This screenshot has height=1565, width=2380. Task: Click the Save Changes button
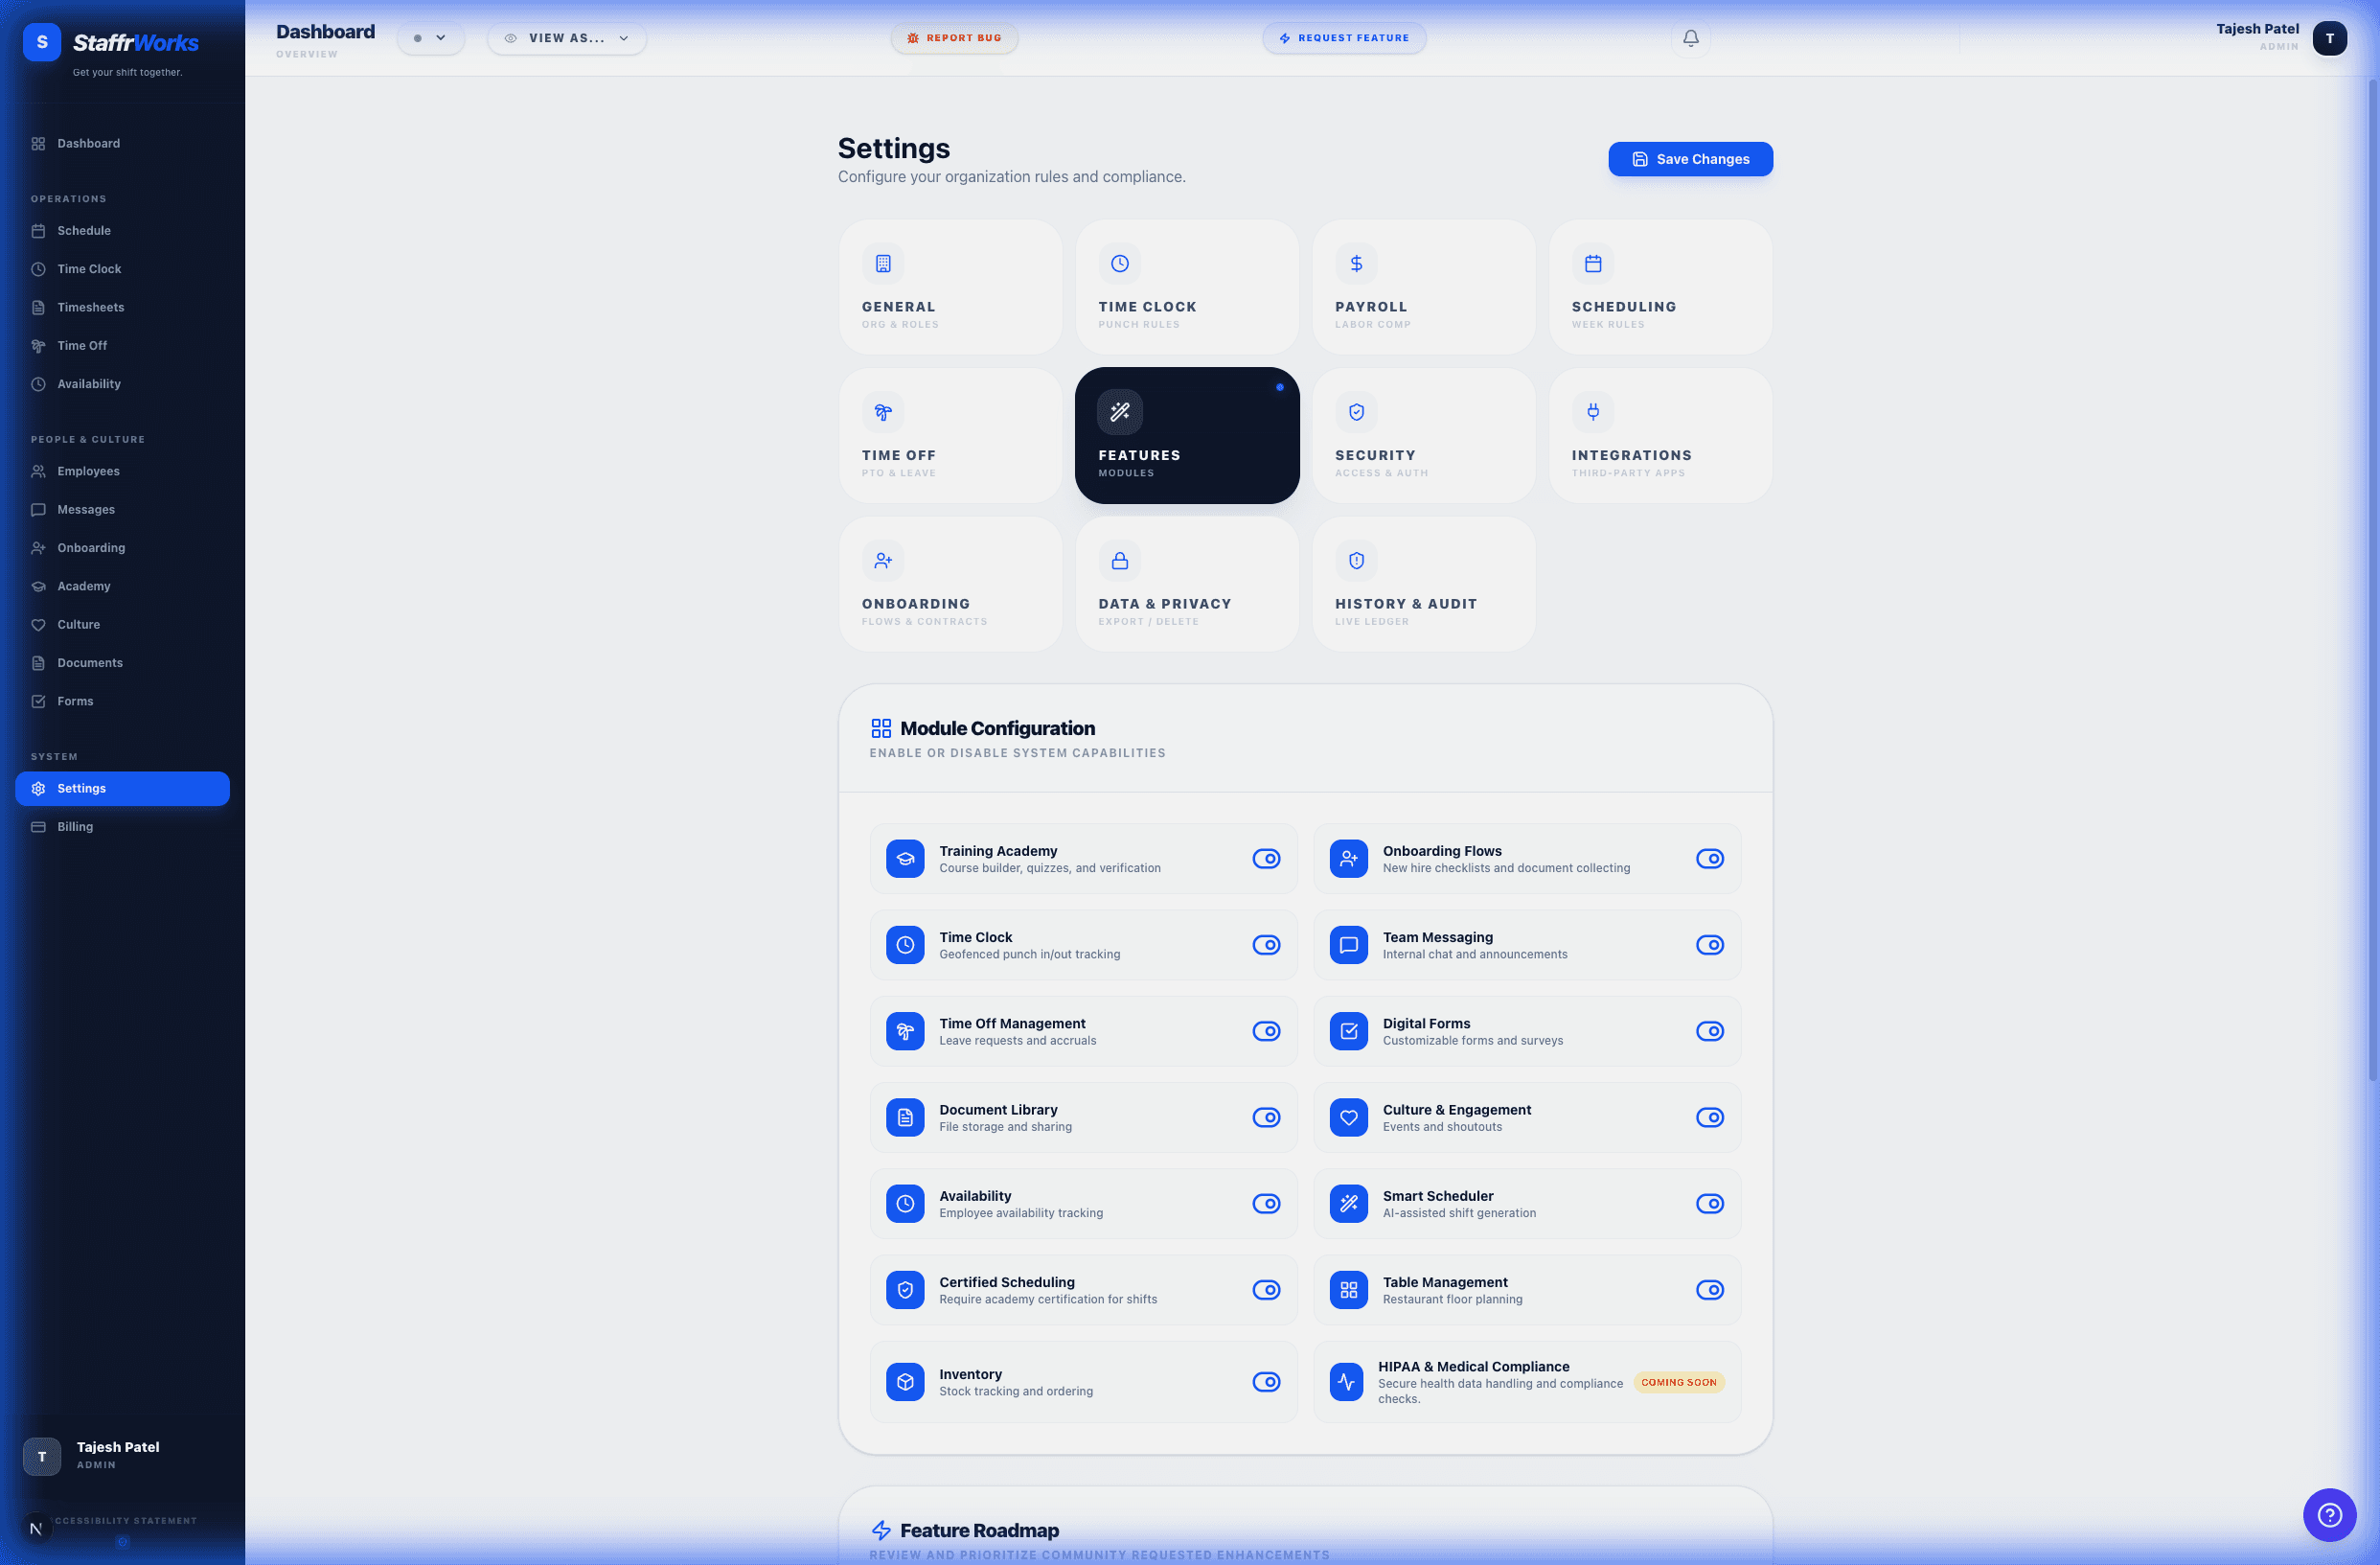pos(1689,158)
